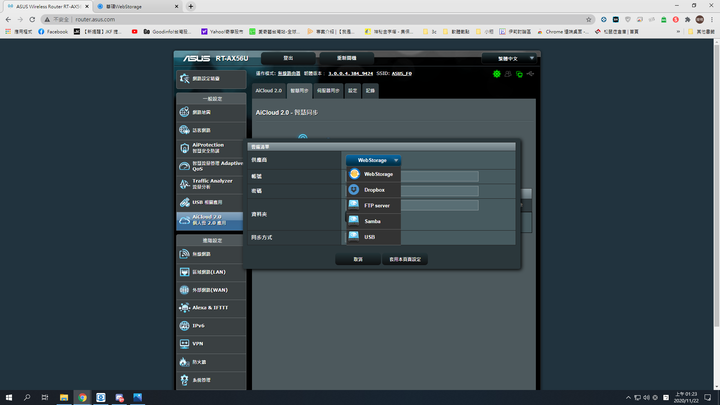Open the network map item with globe icon

pos(211,112)
